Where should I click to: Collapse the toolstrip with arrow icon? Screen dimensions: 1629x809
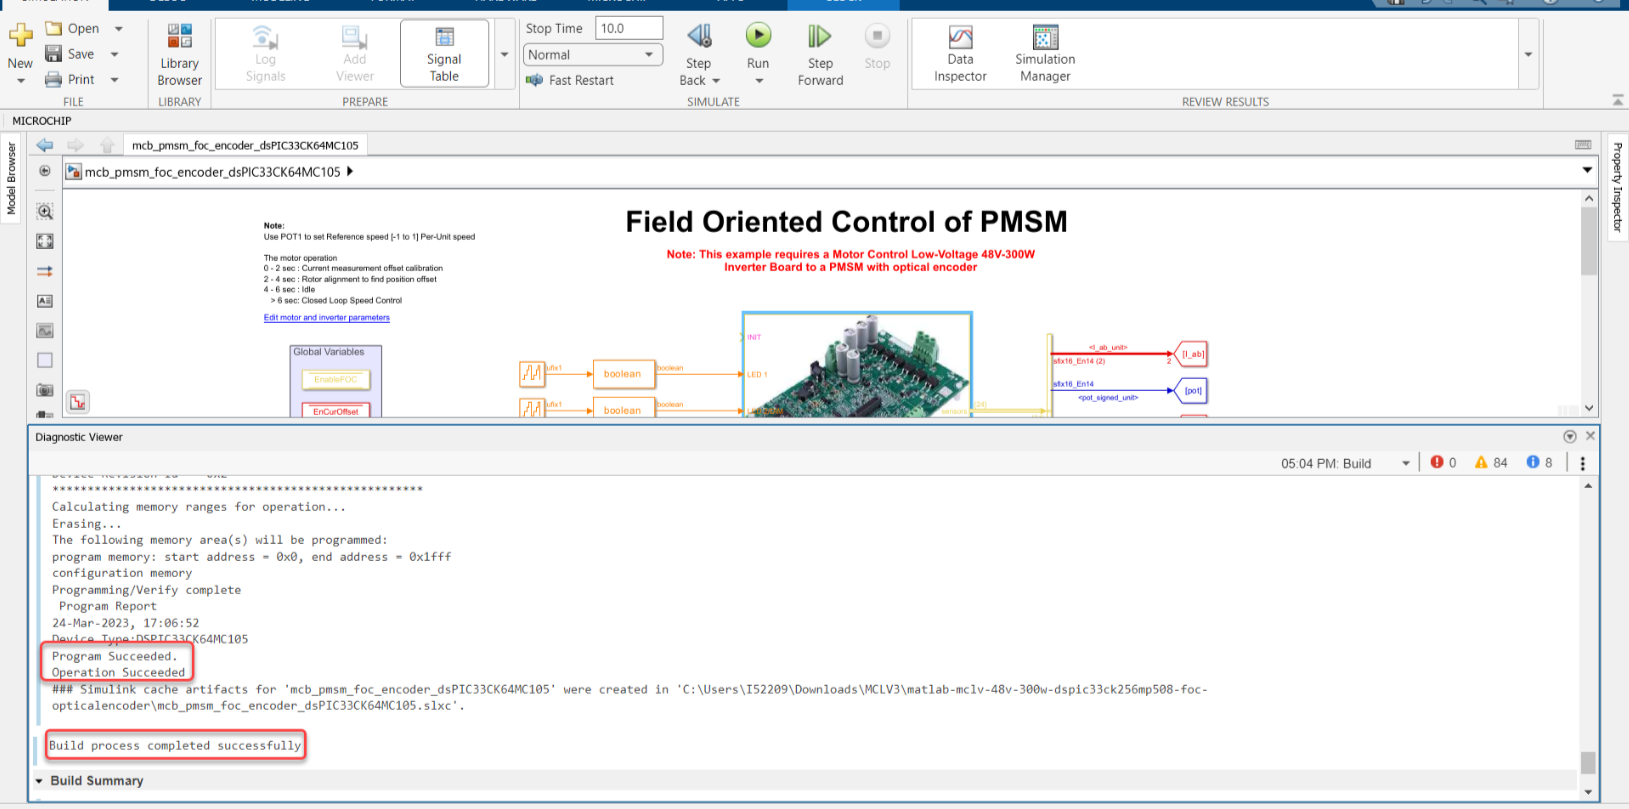(x=1618, y=100)
